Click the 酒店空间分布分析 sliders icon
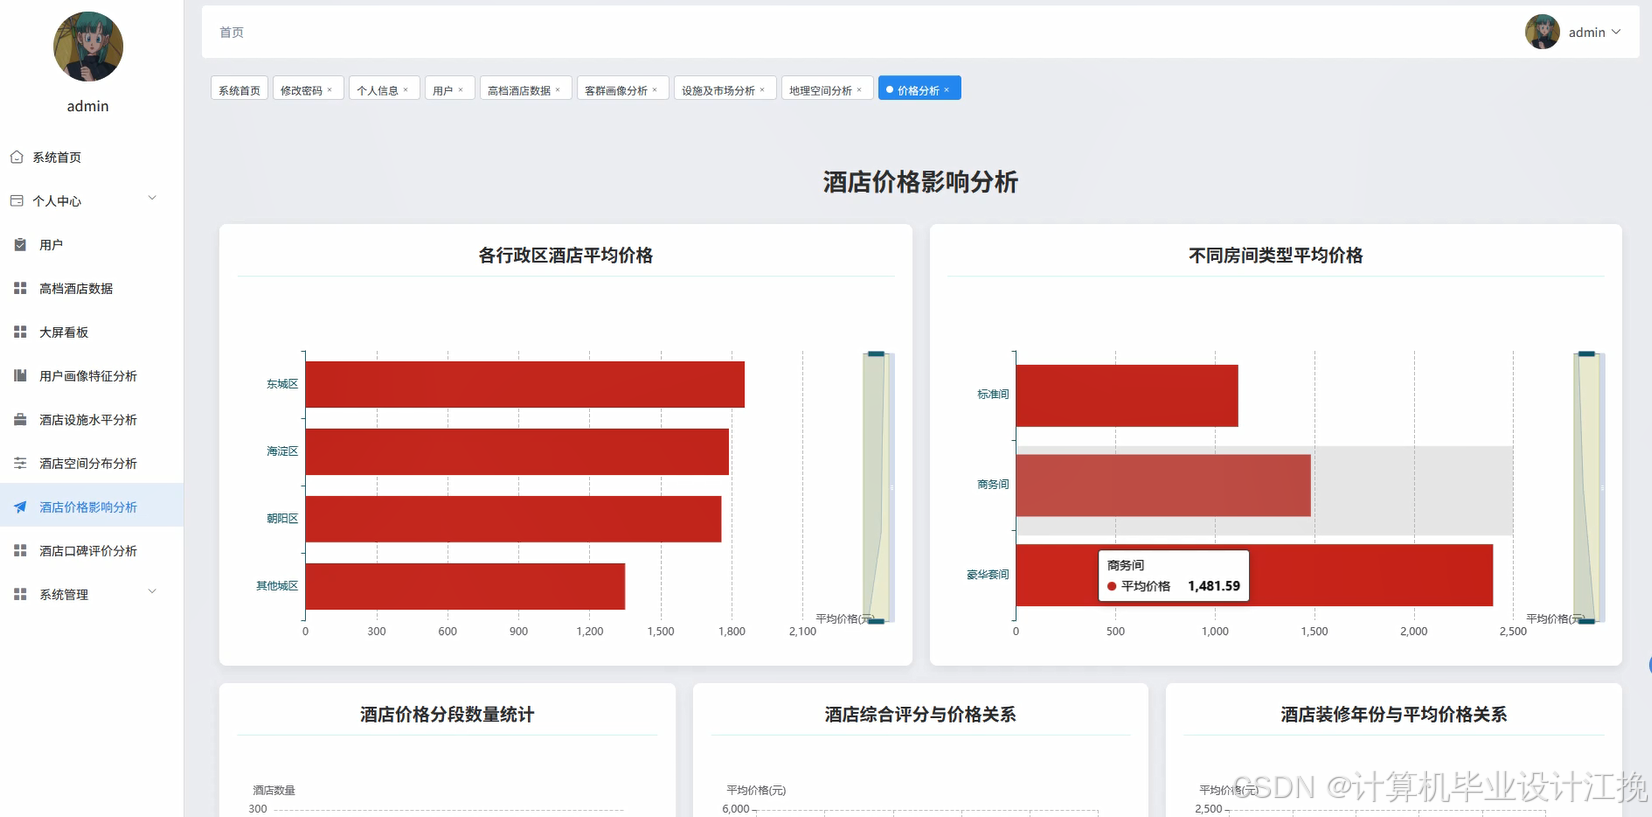 click(x=20, y=463)
